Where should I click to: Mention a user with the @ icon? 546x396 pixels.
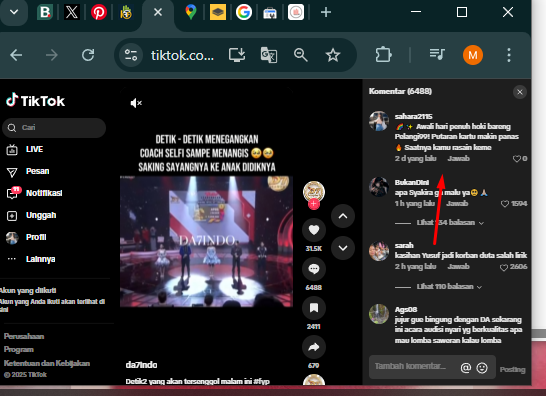(x=466, y=368)
